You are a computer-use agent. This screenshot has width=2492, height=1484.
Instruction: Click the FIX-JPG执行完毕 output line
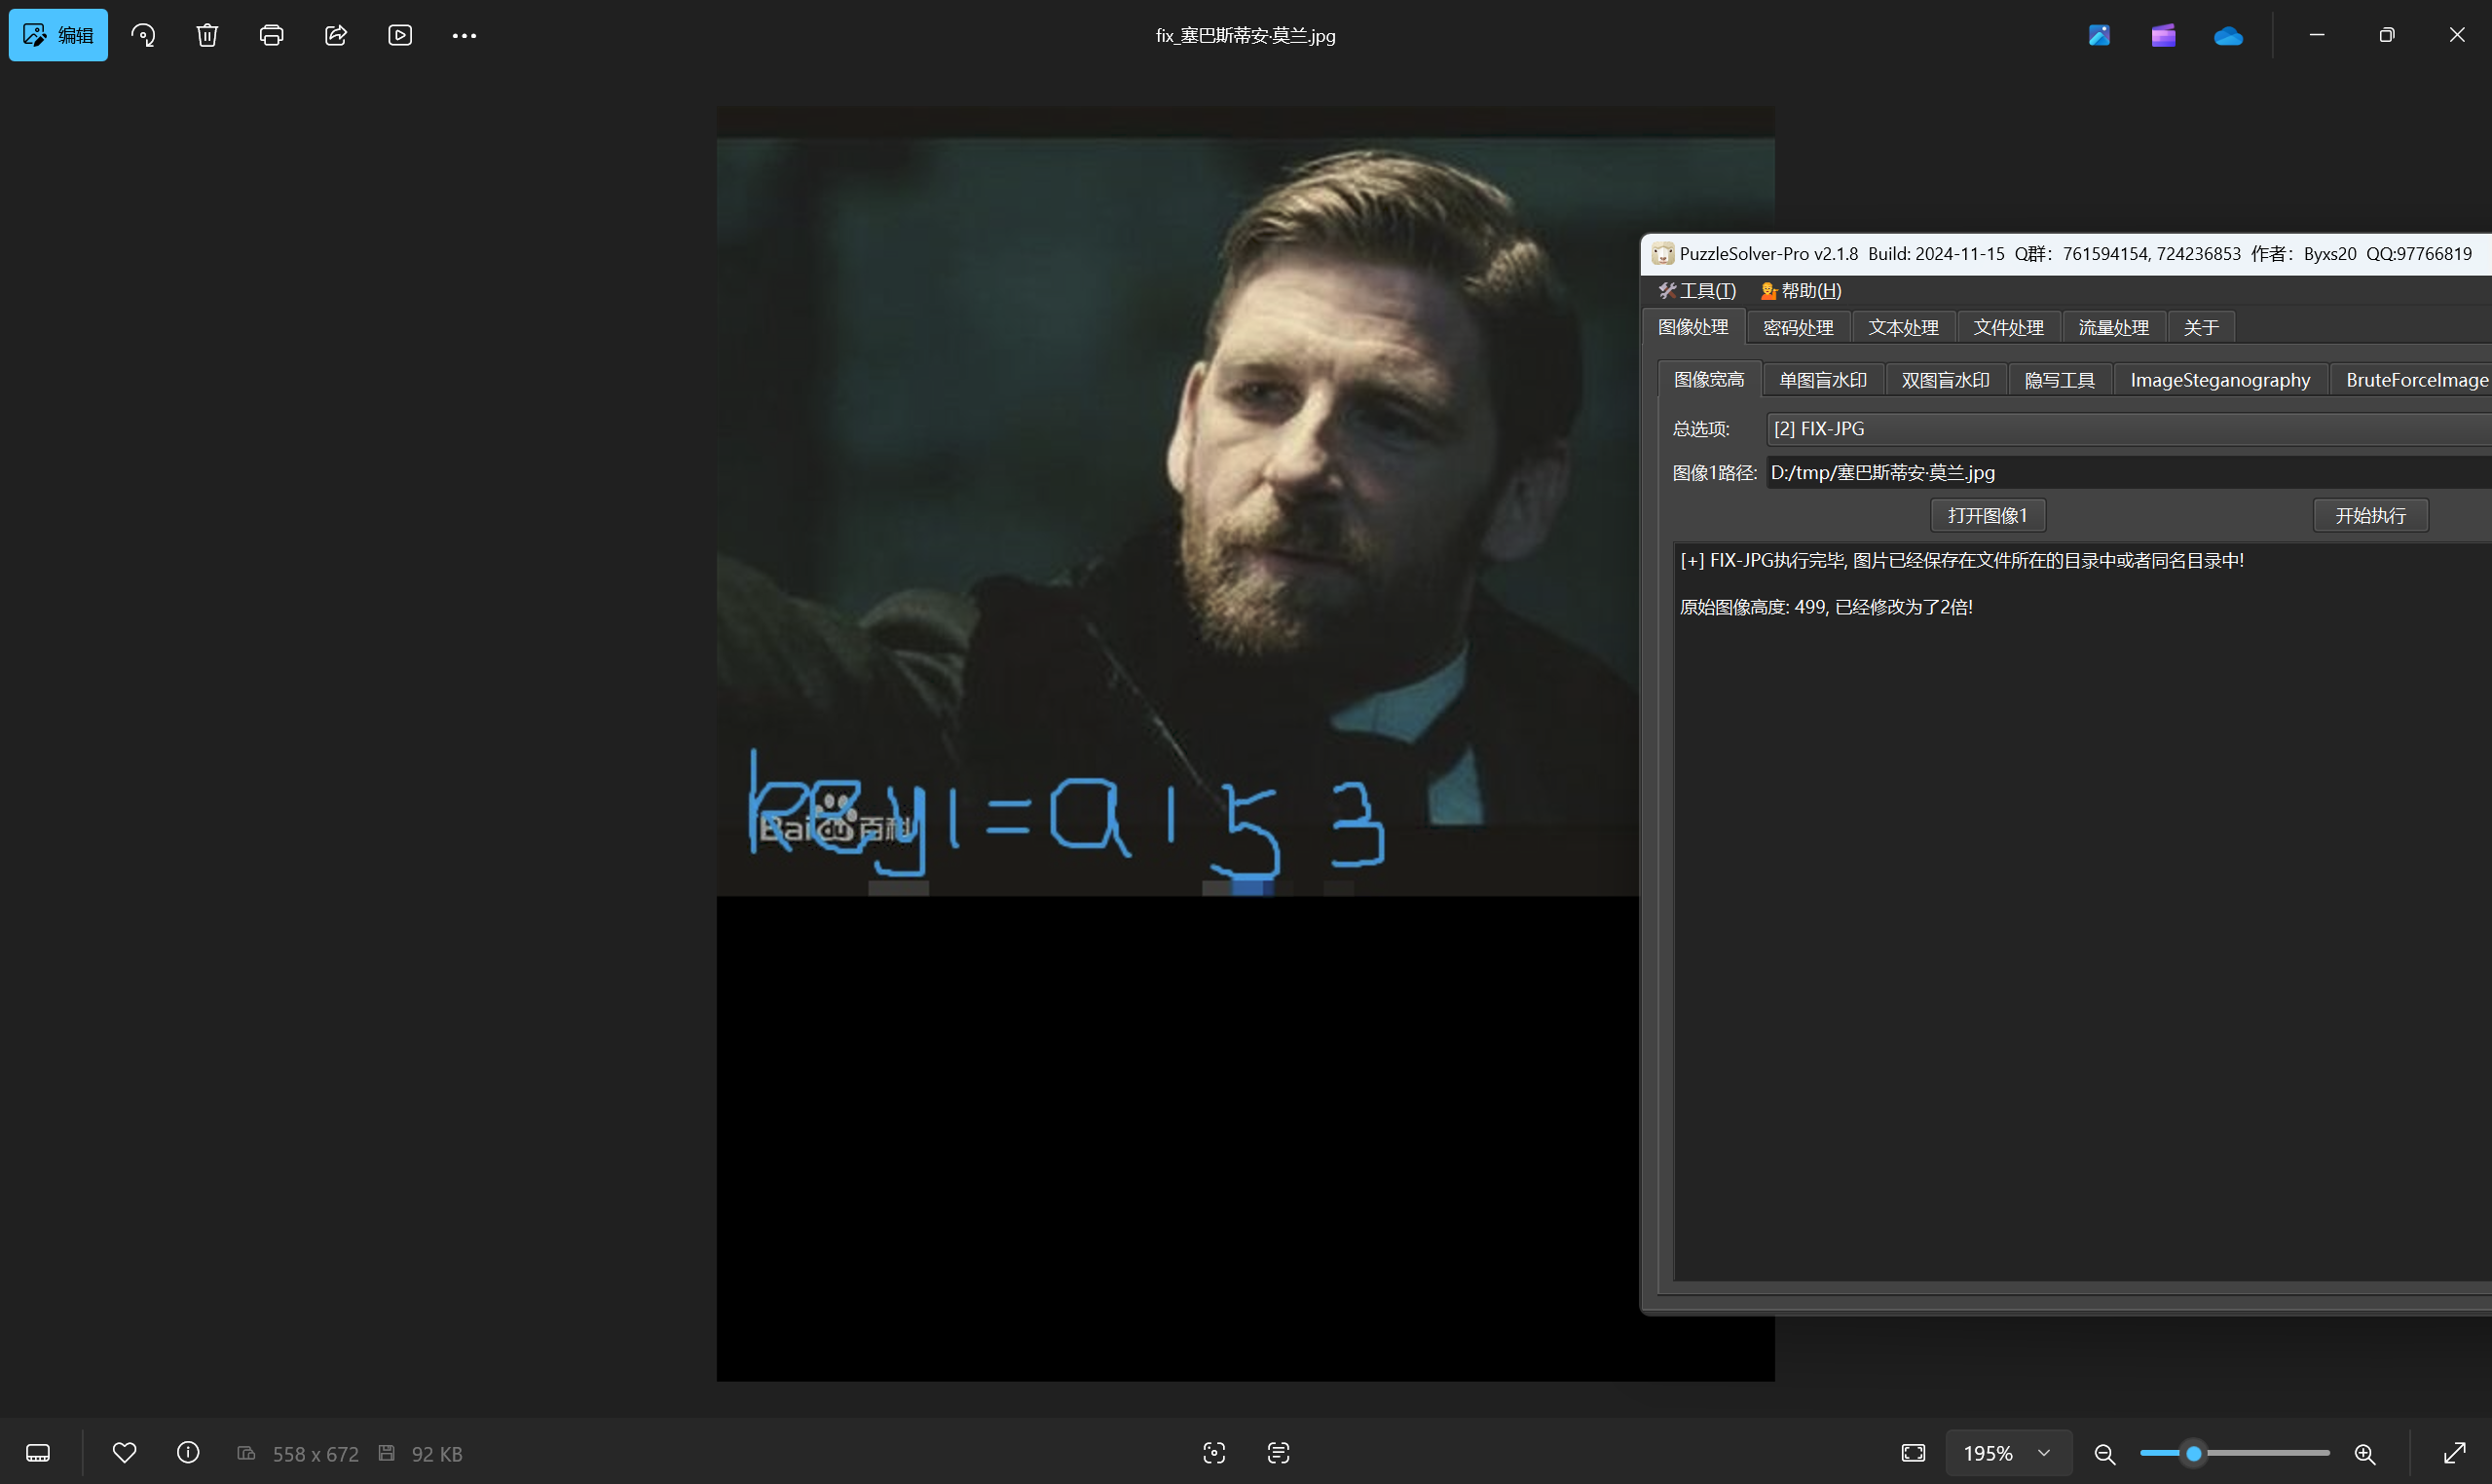(1961, 560)
